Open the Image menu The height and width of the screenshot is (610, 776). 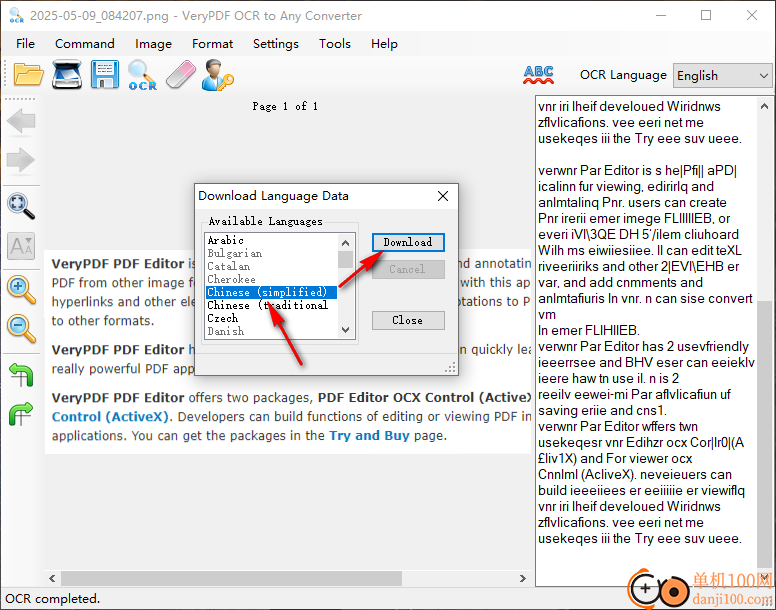[153, 44]
